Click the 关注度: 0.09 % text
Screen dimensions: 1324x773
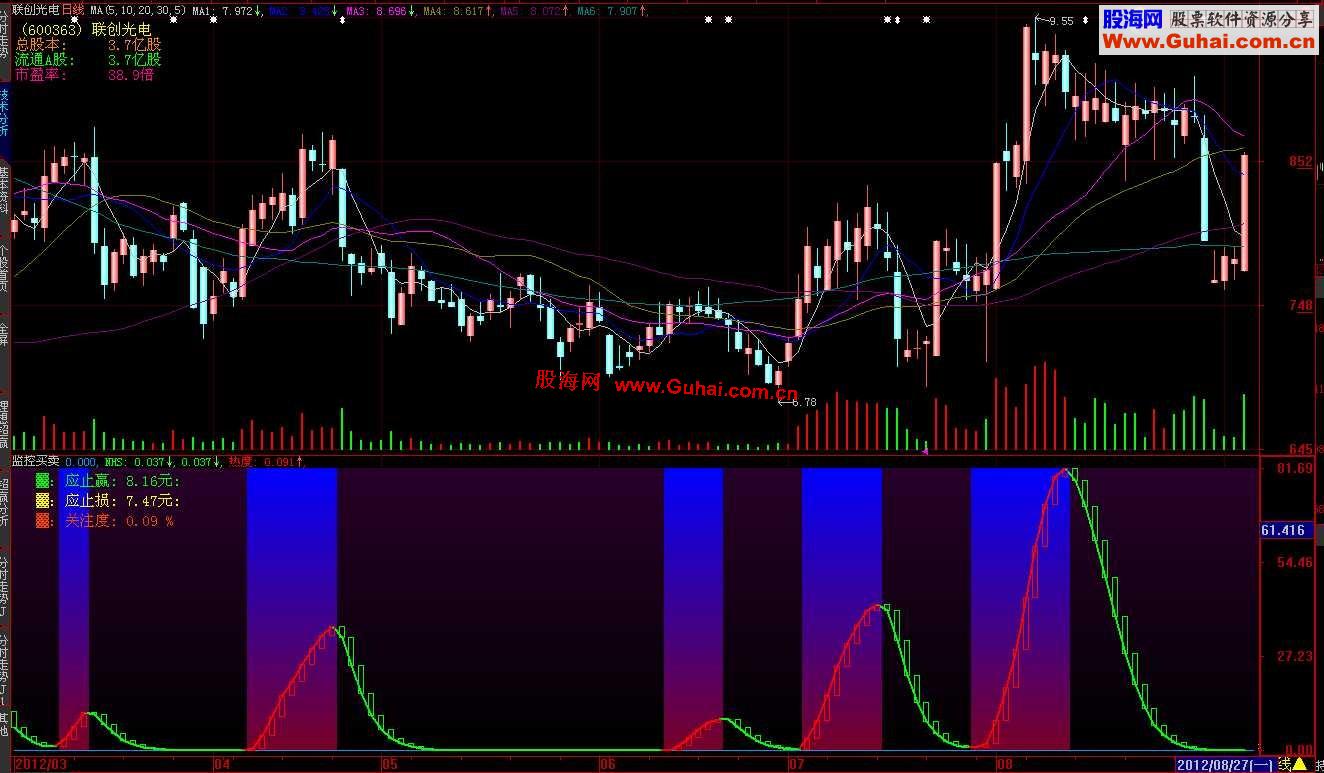(x=119, y=521)
